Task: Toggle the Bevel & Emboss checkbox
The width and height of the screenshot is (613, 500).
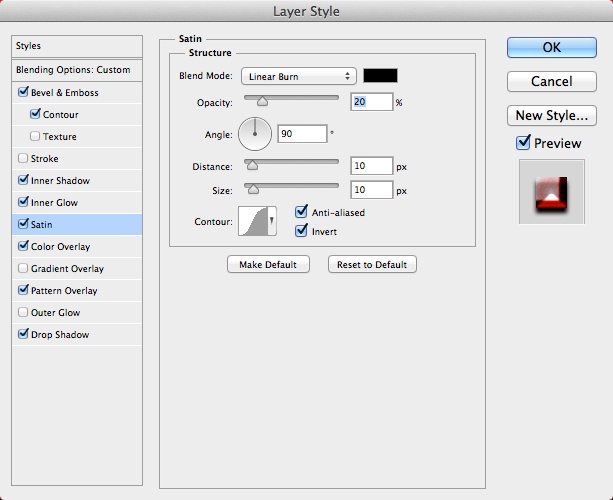Action: 23,92
